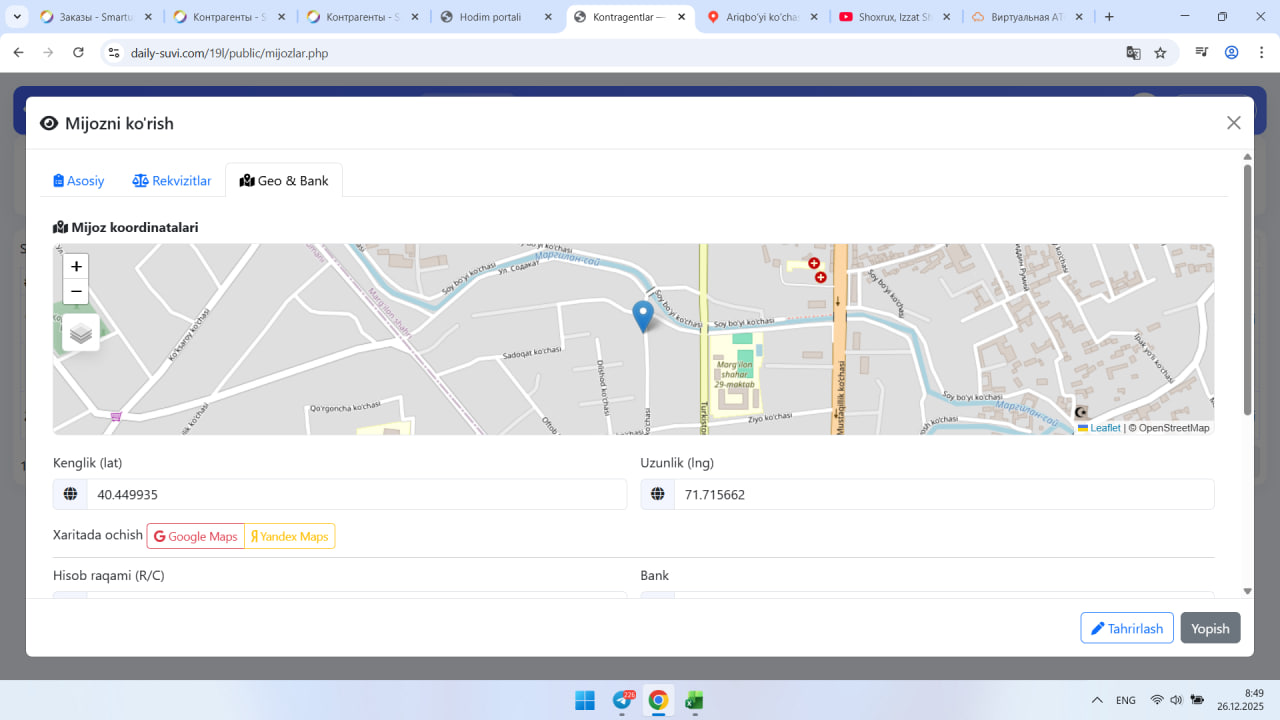
Task: Zoom in on the customer map
Action: 76,267
